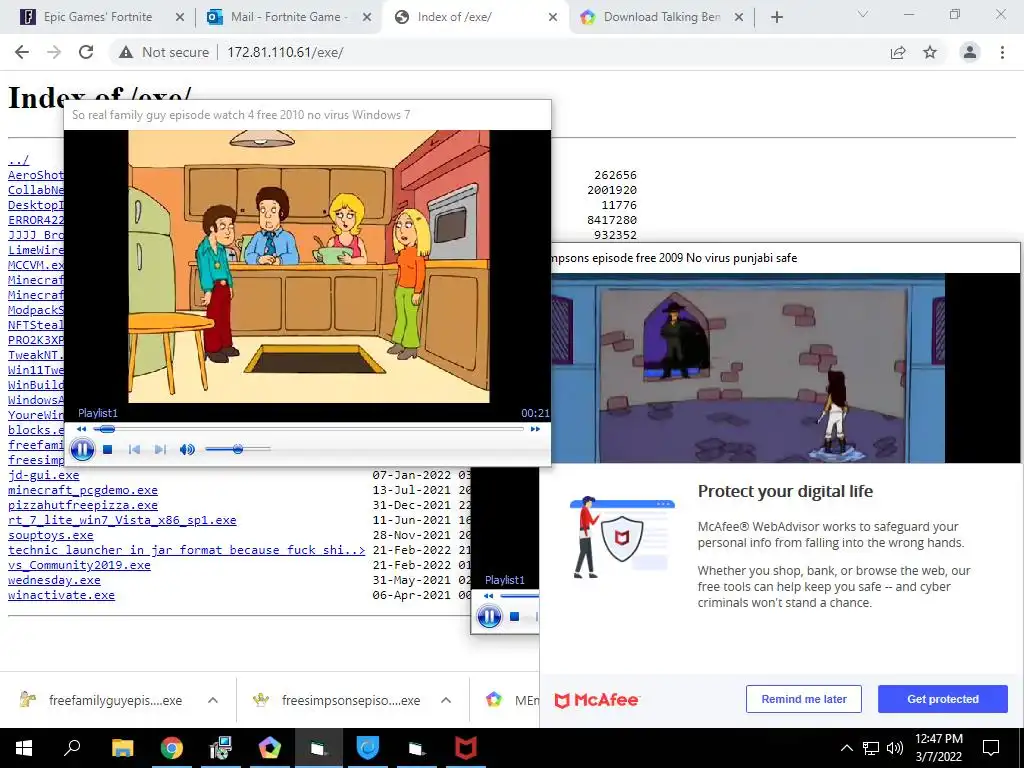Open the pizzahutfreepizza.exe link
This screenshot has height=768, width=1024.
(83, 505)
